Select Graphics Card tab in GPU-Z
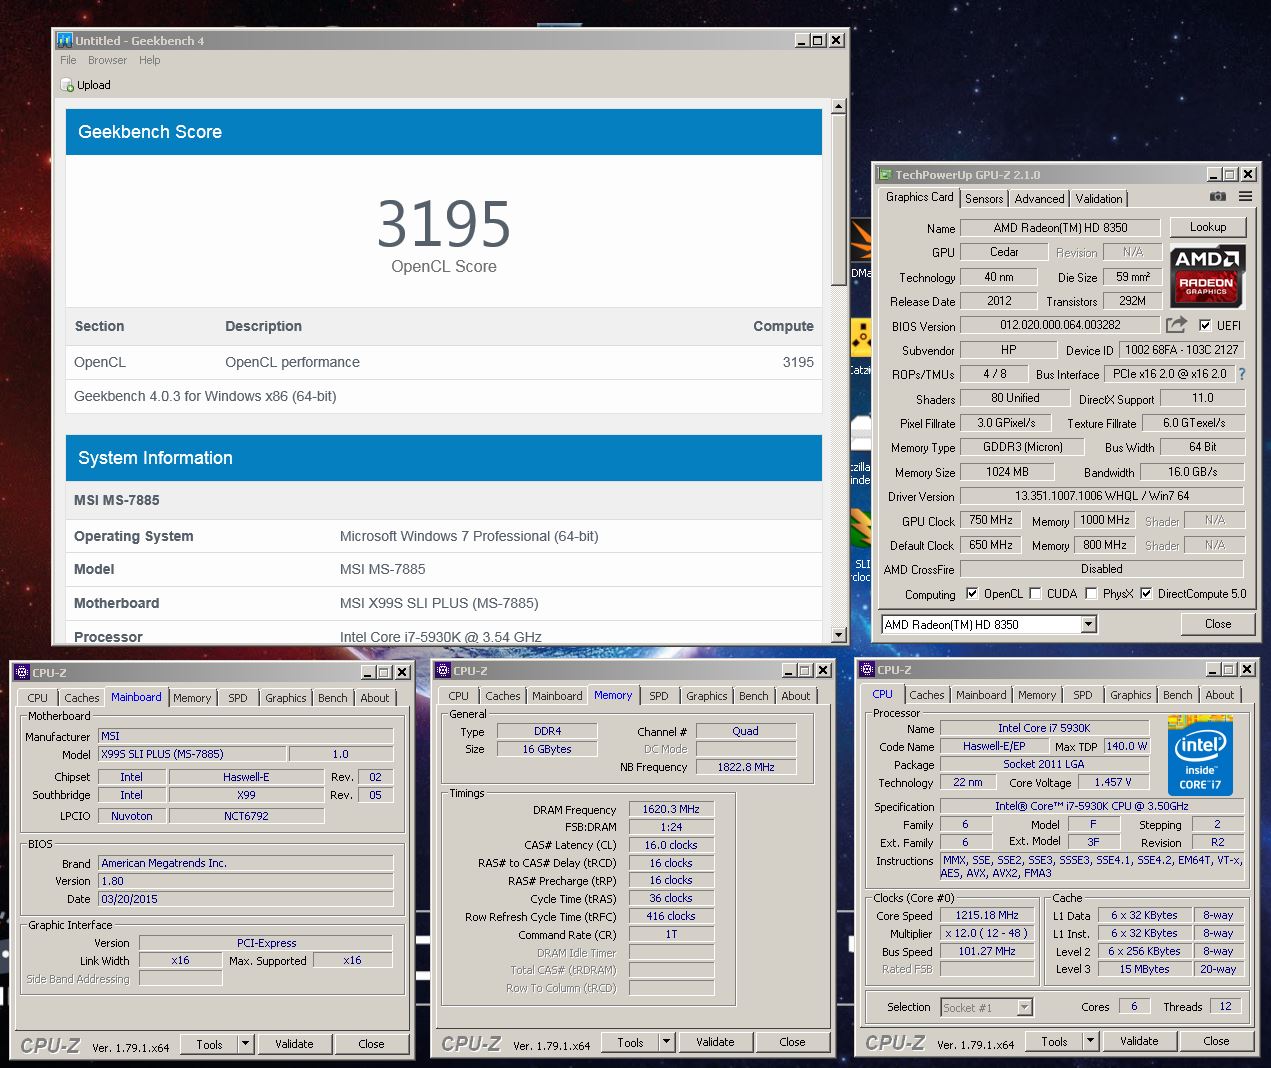 click(x=919, y=197)
